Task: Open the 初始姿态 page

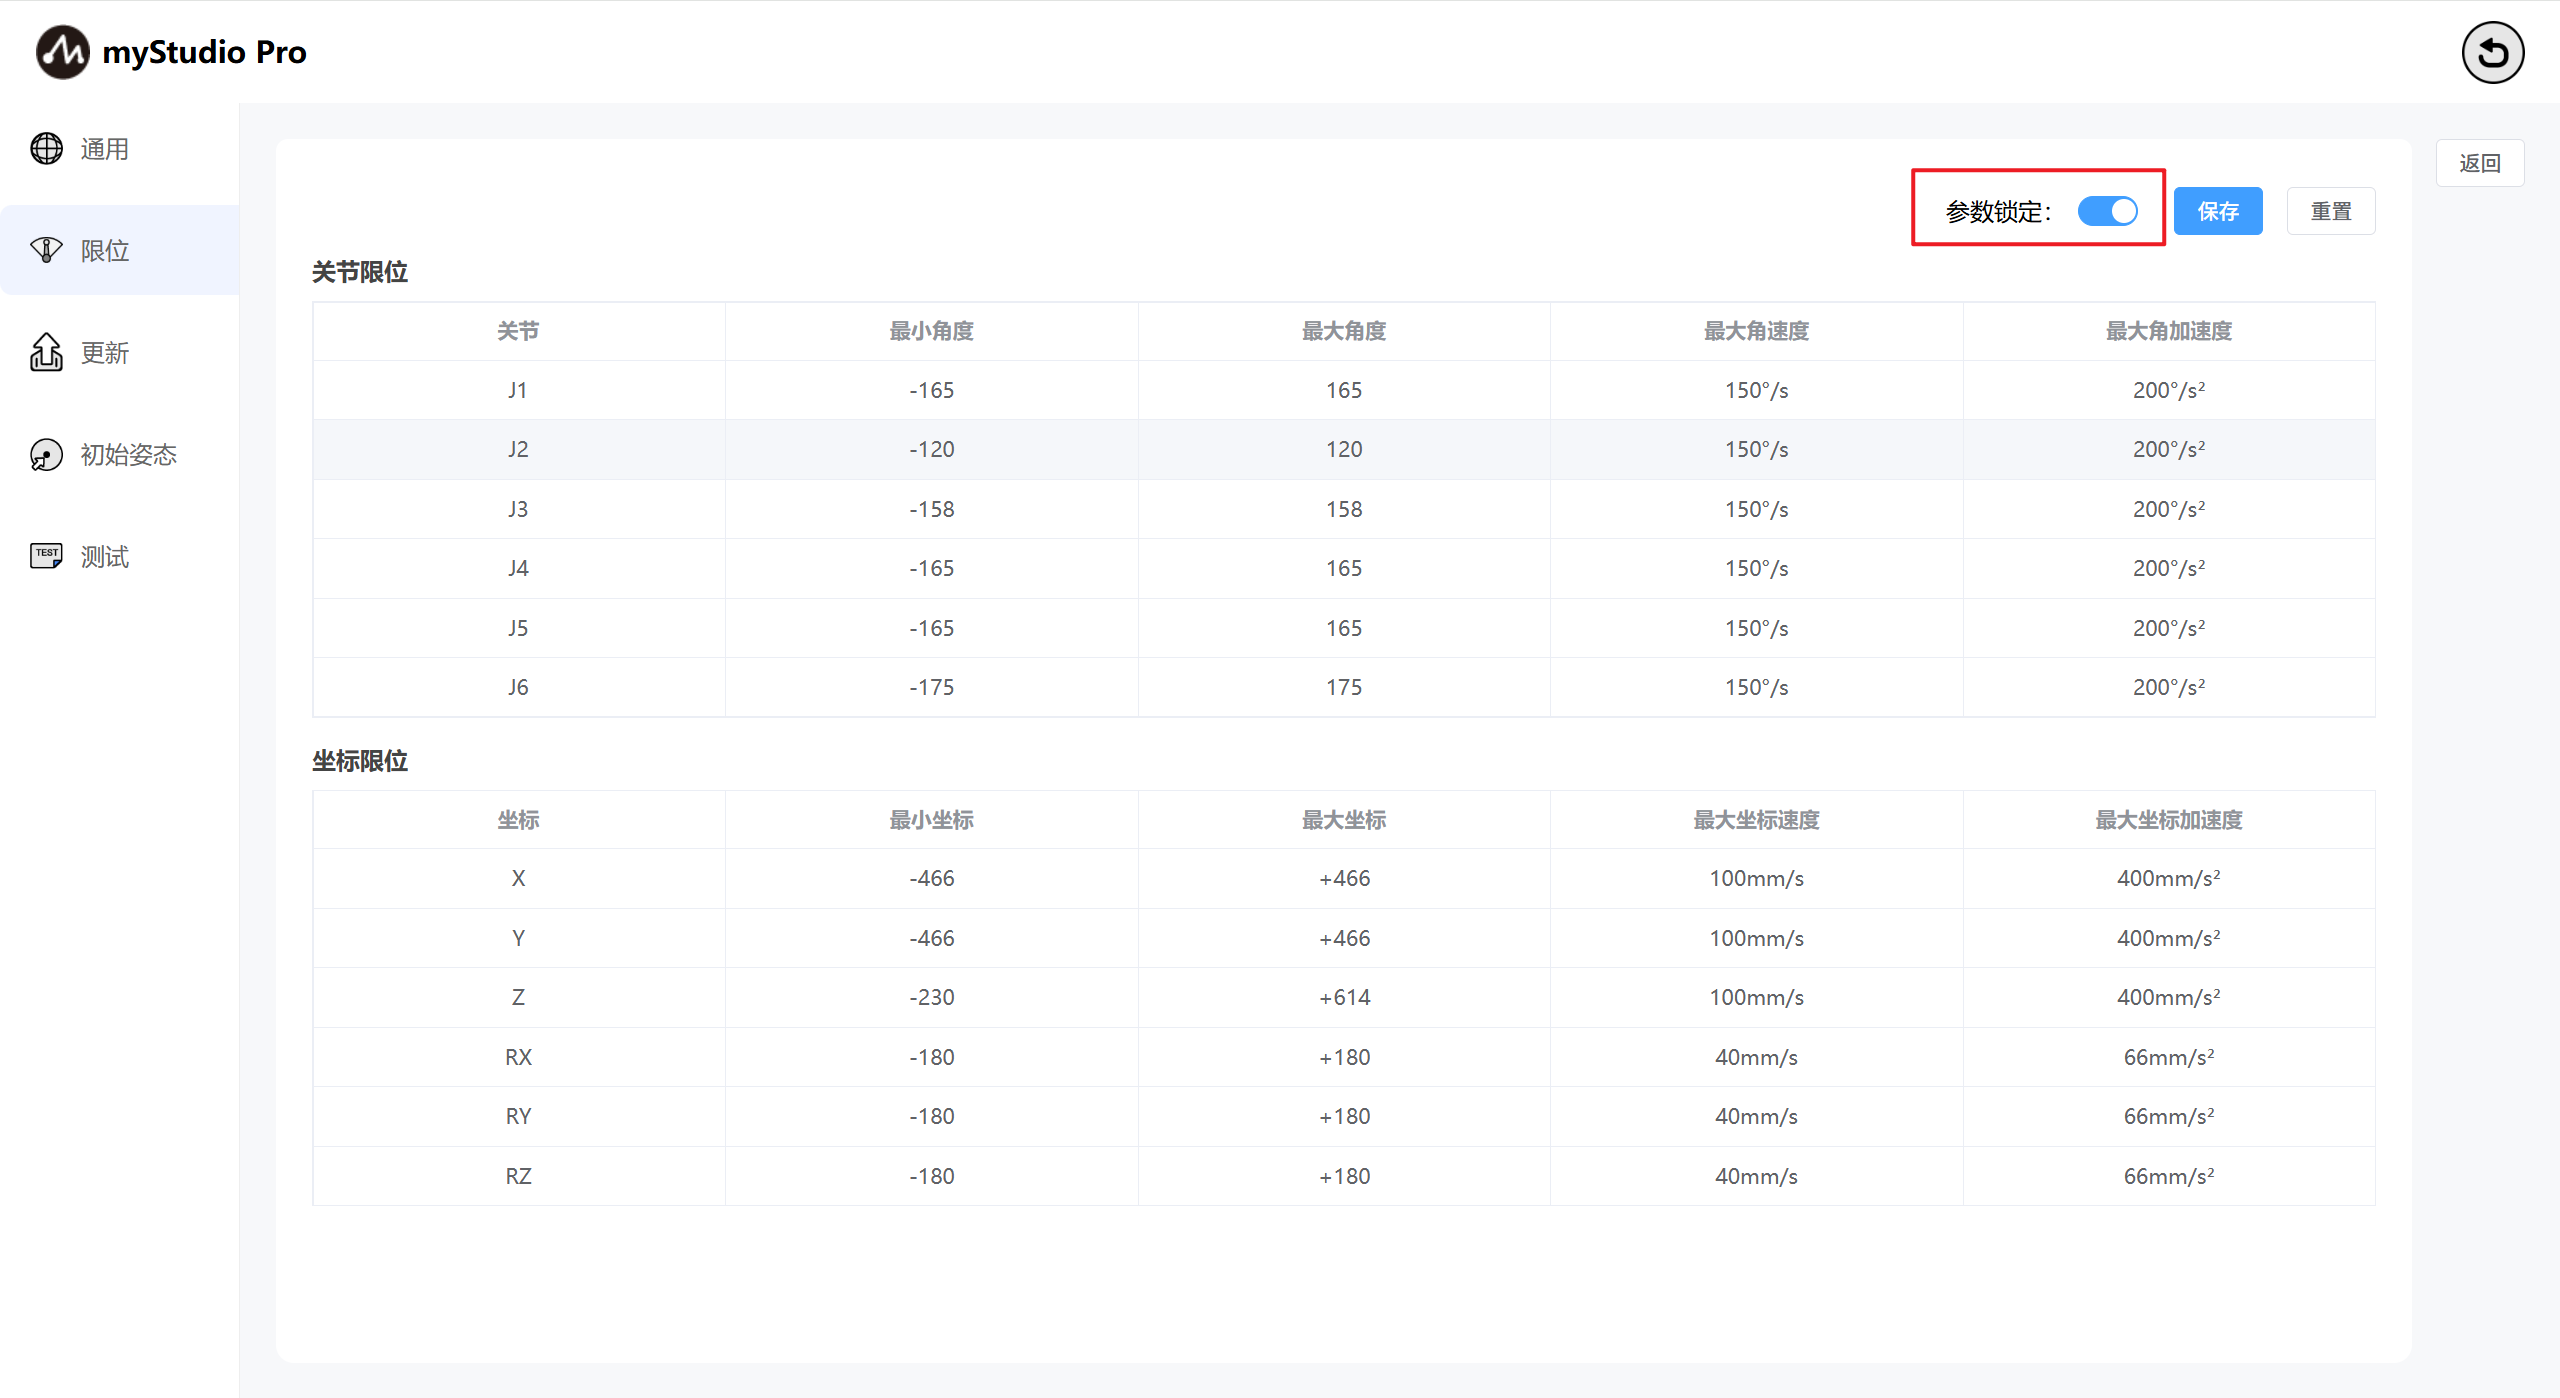Action: click(x=128, y=455)
